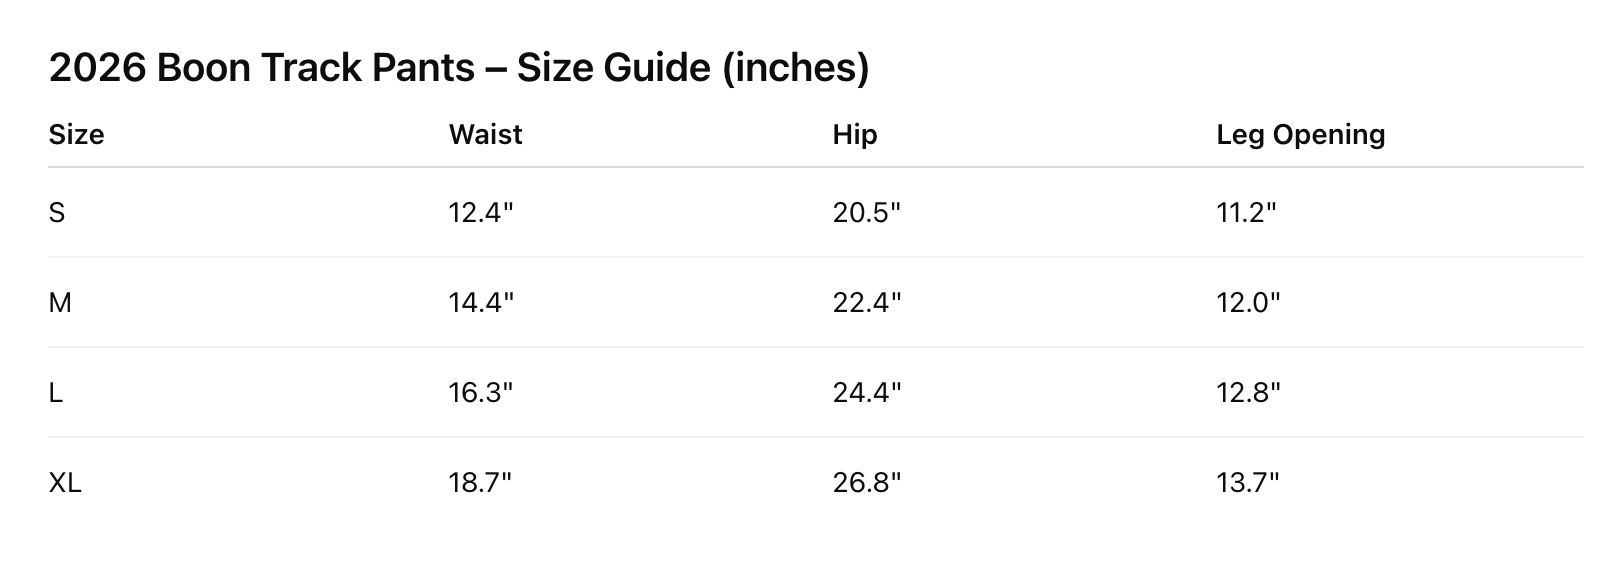Screen dimensions: 1612x584
Task: Click the Hip column header
Action: tap(855, 135)
